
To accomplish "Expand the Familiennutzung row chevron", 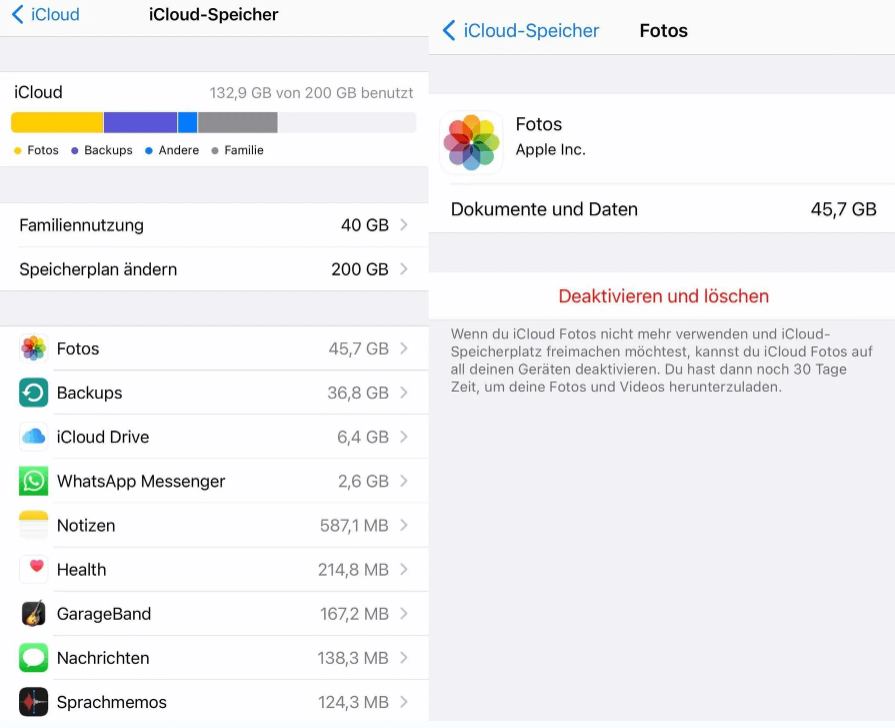I will tap(404, 225).
